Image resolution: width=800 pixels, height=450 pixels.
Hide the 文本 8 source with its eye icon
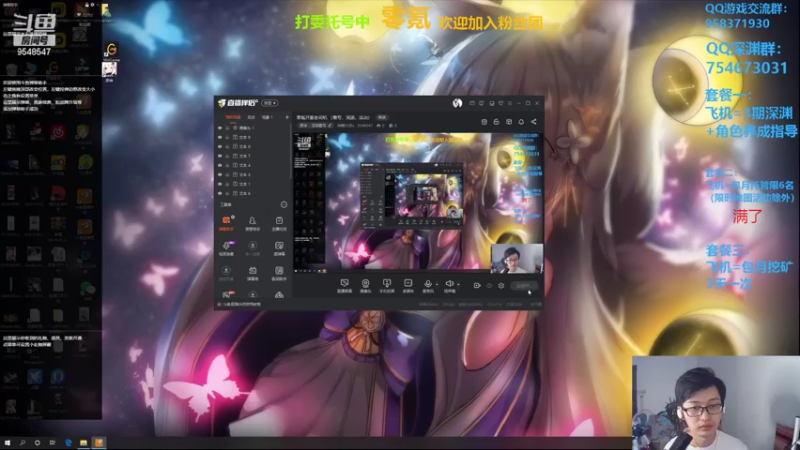point(220,146)
